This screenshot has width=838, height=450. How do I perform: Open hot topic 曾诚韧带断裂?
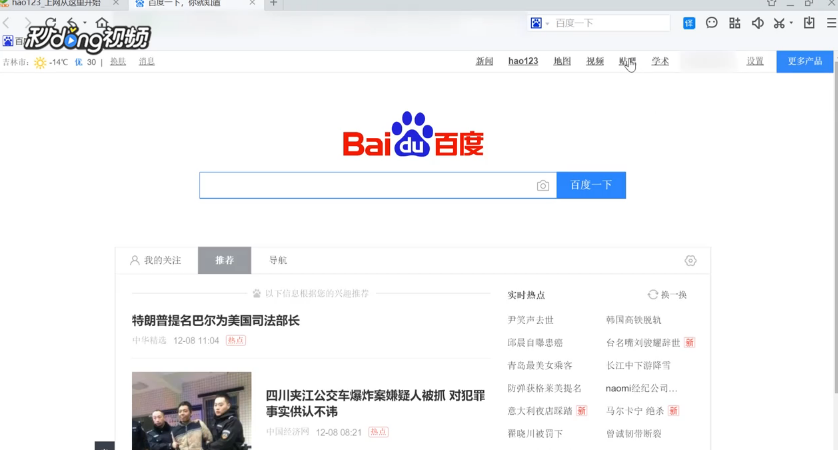634,434
